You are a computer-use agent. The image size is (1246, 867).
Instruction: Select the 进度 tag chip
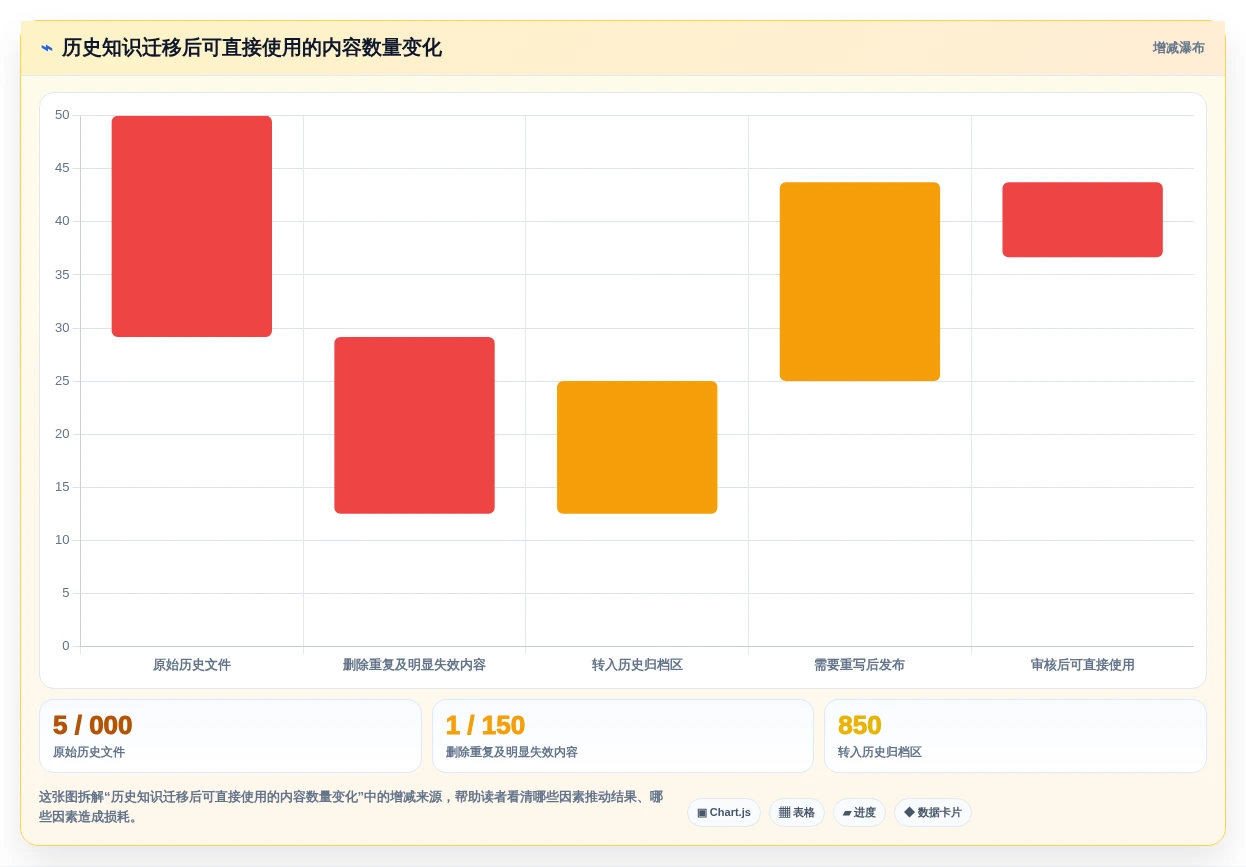[x=859, y=813]
